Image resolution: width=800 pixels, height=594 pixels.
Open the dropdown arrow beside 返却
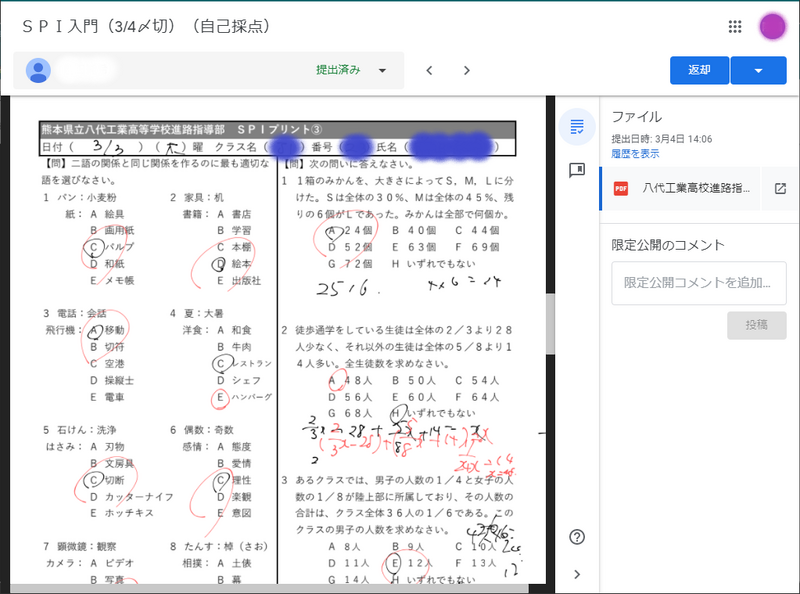coord(759,70)
